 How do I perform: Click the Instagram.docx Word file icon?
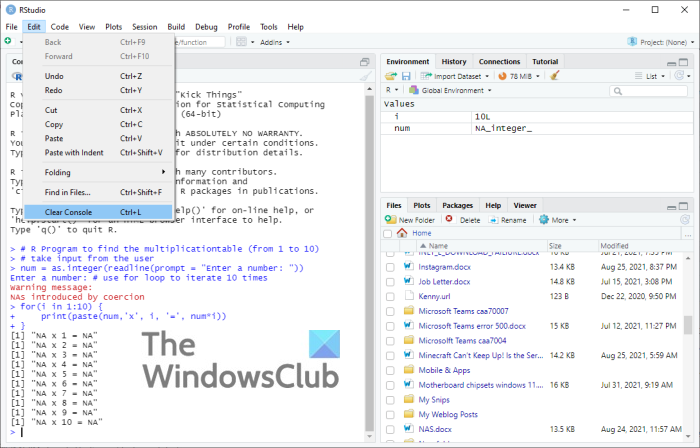(408, 266)
